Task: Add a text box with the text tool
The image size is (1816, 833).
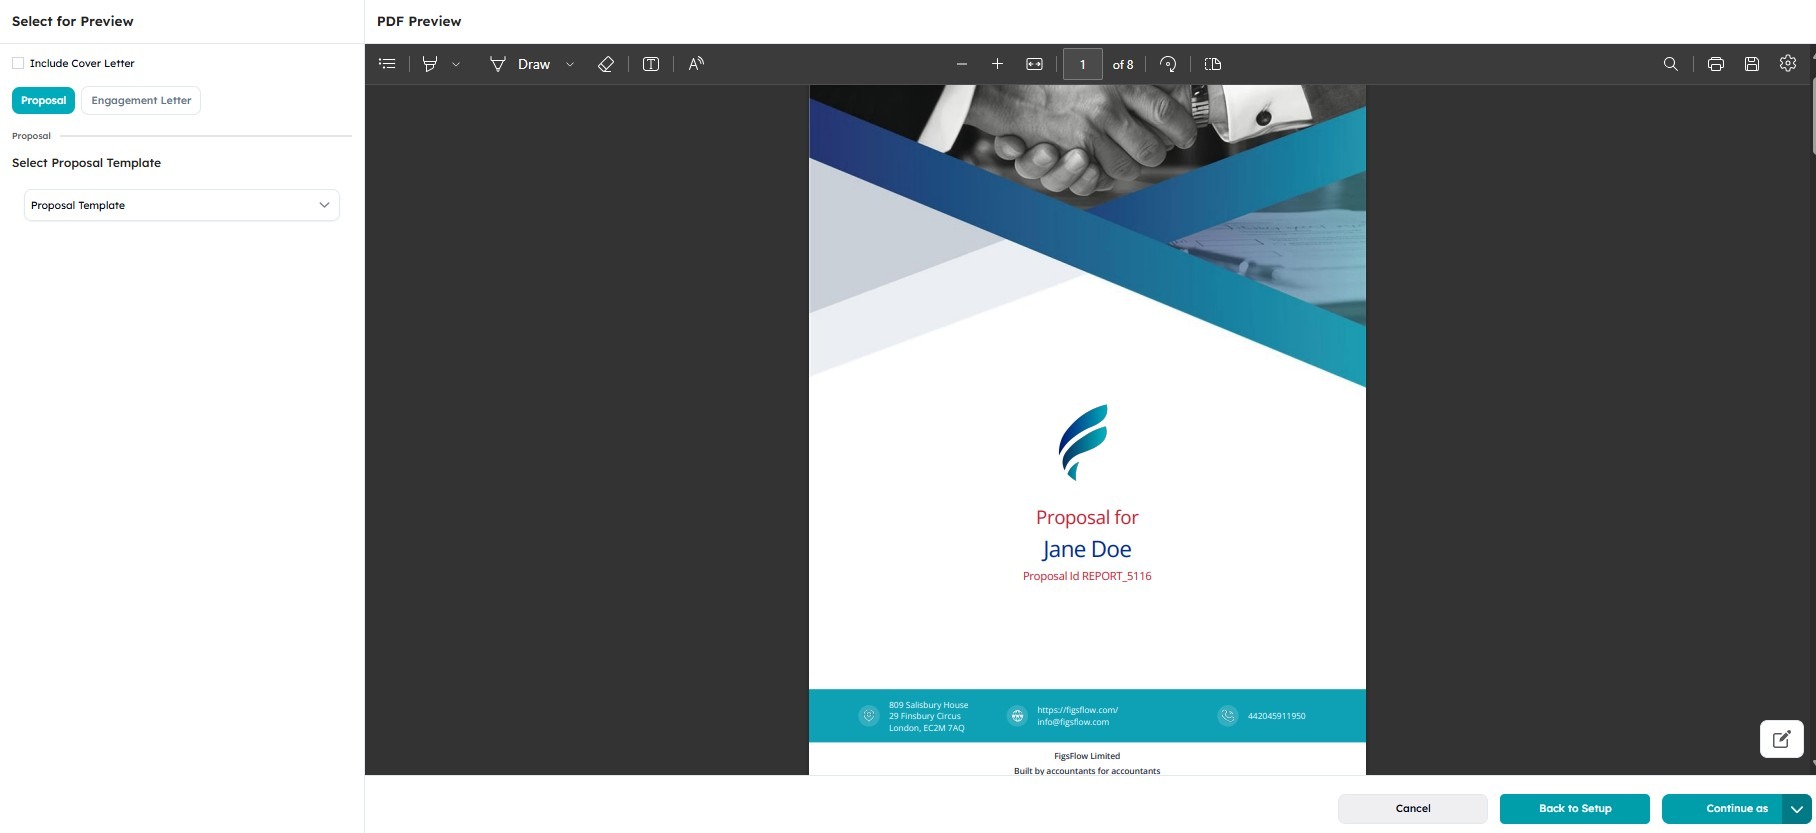Action: pos(651,64)
